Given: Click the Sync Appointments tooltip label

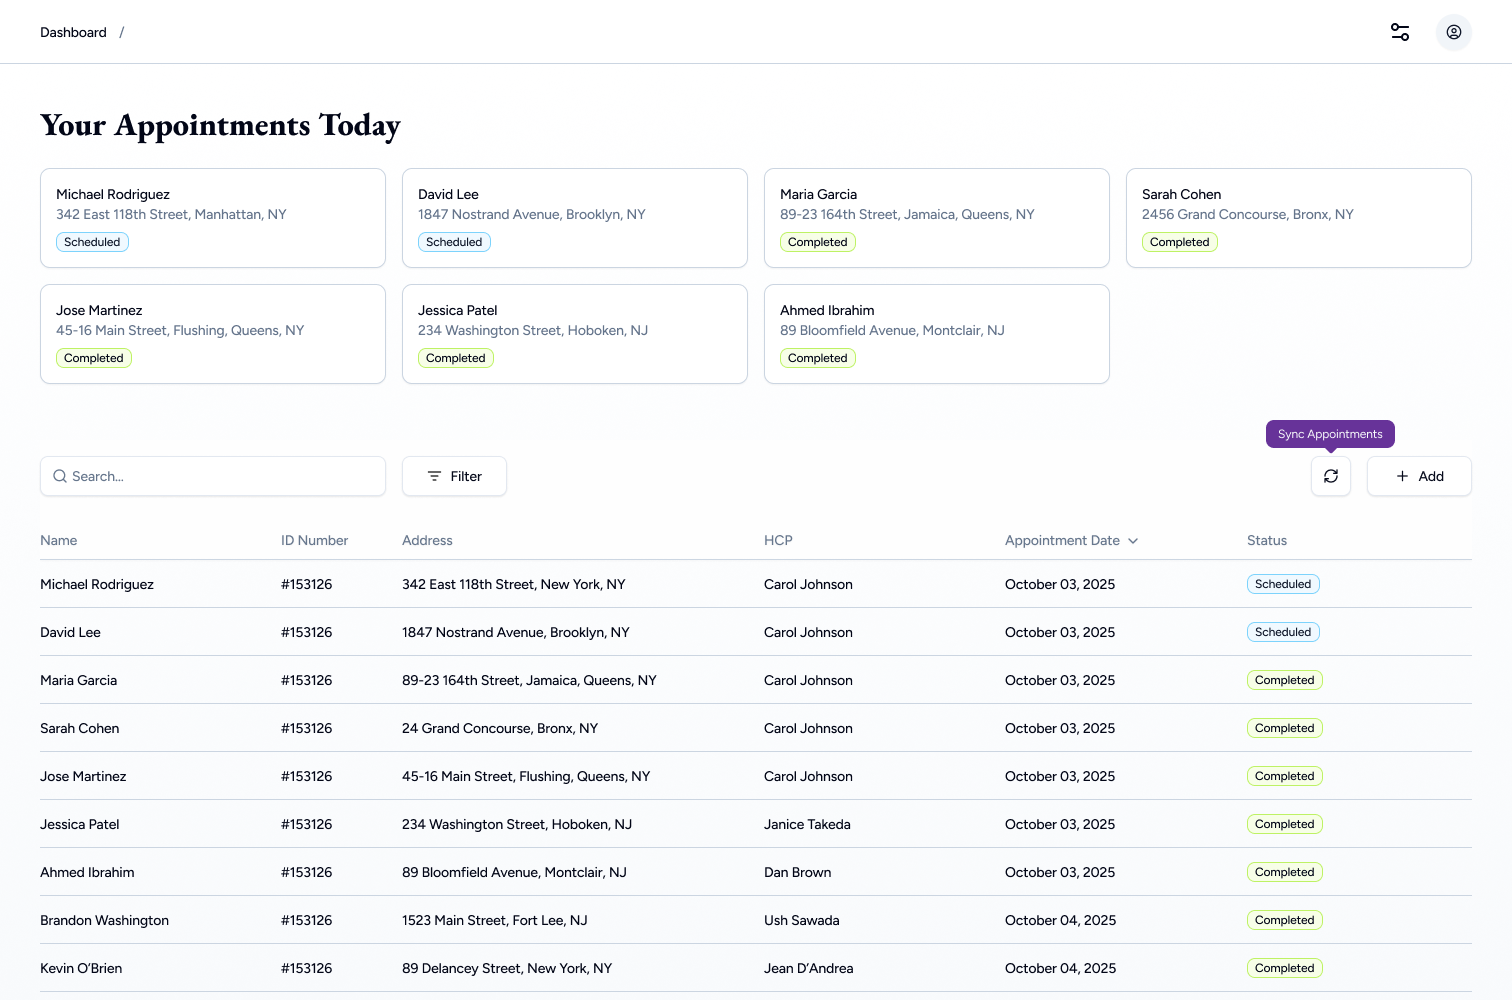Looking at the screenshot, I should pos(1330,433).
